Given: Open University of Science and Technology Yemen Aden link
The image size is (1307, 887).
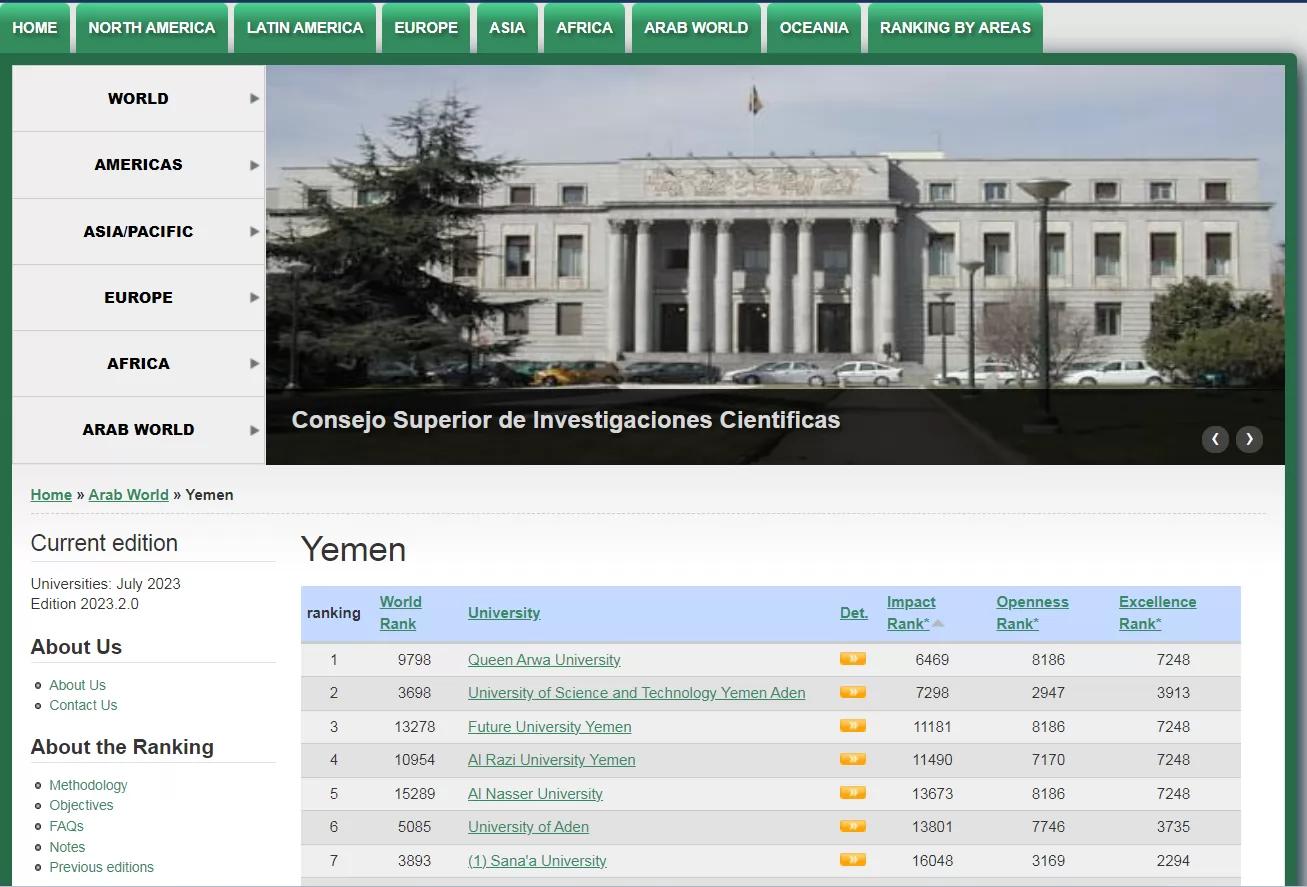Looking at the screenshot, I should [x=636, y=693].
